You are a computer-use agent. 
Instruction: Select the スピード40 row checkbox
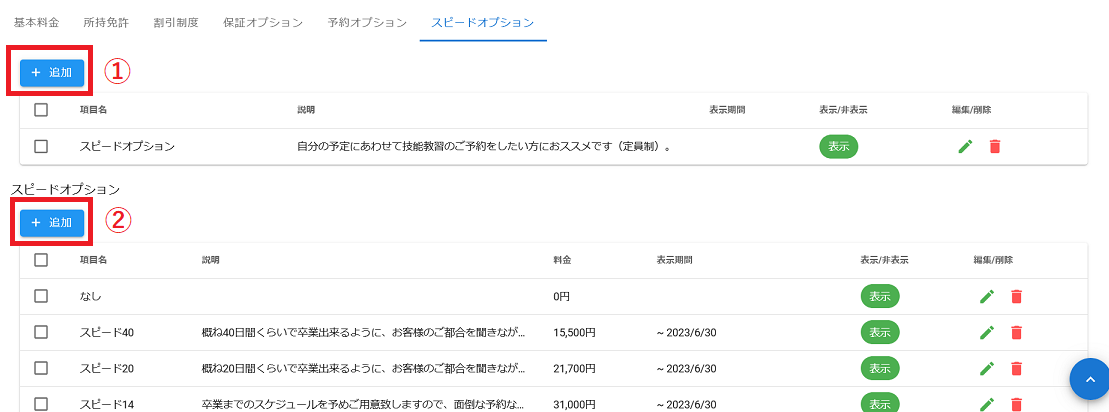click(x=41, y=332)
